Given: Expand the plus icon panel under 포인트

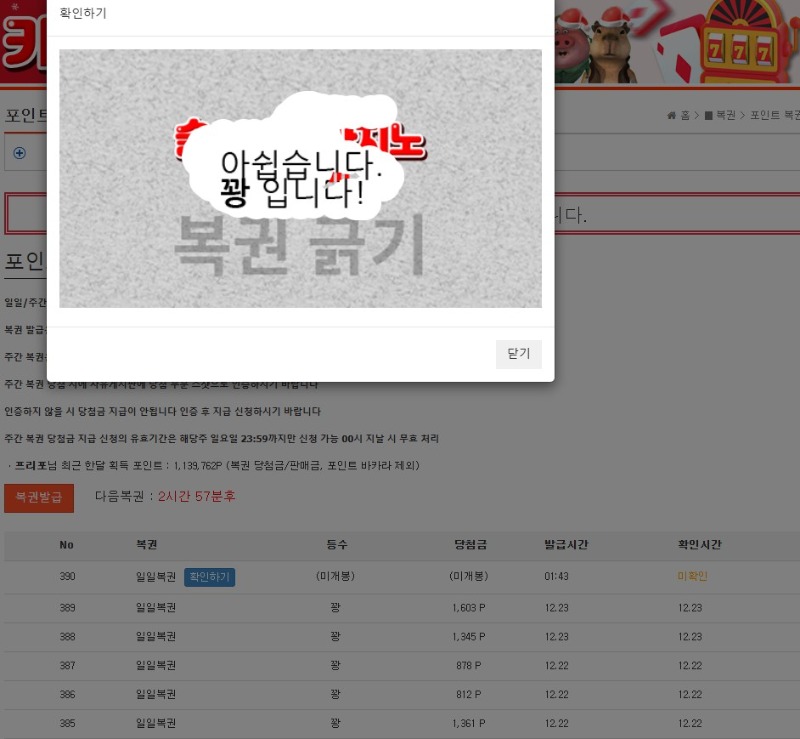Looking at the screenshot, I should click(20, 153).
